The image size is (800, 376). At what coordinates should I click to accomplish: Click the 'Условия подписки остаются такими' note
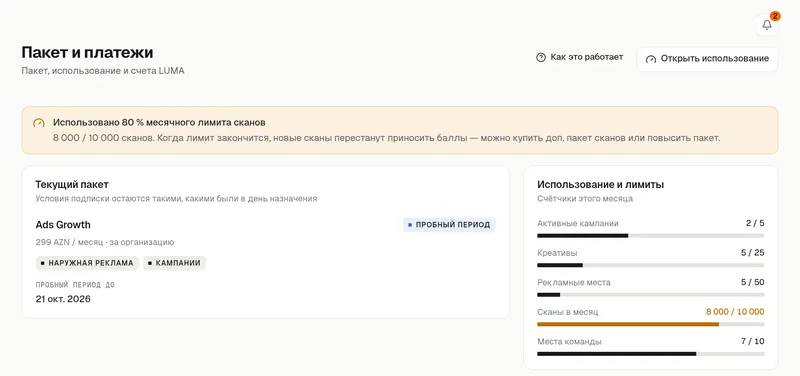(x=177, y=199)
